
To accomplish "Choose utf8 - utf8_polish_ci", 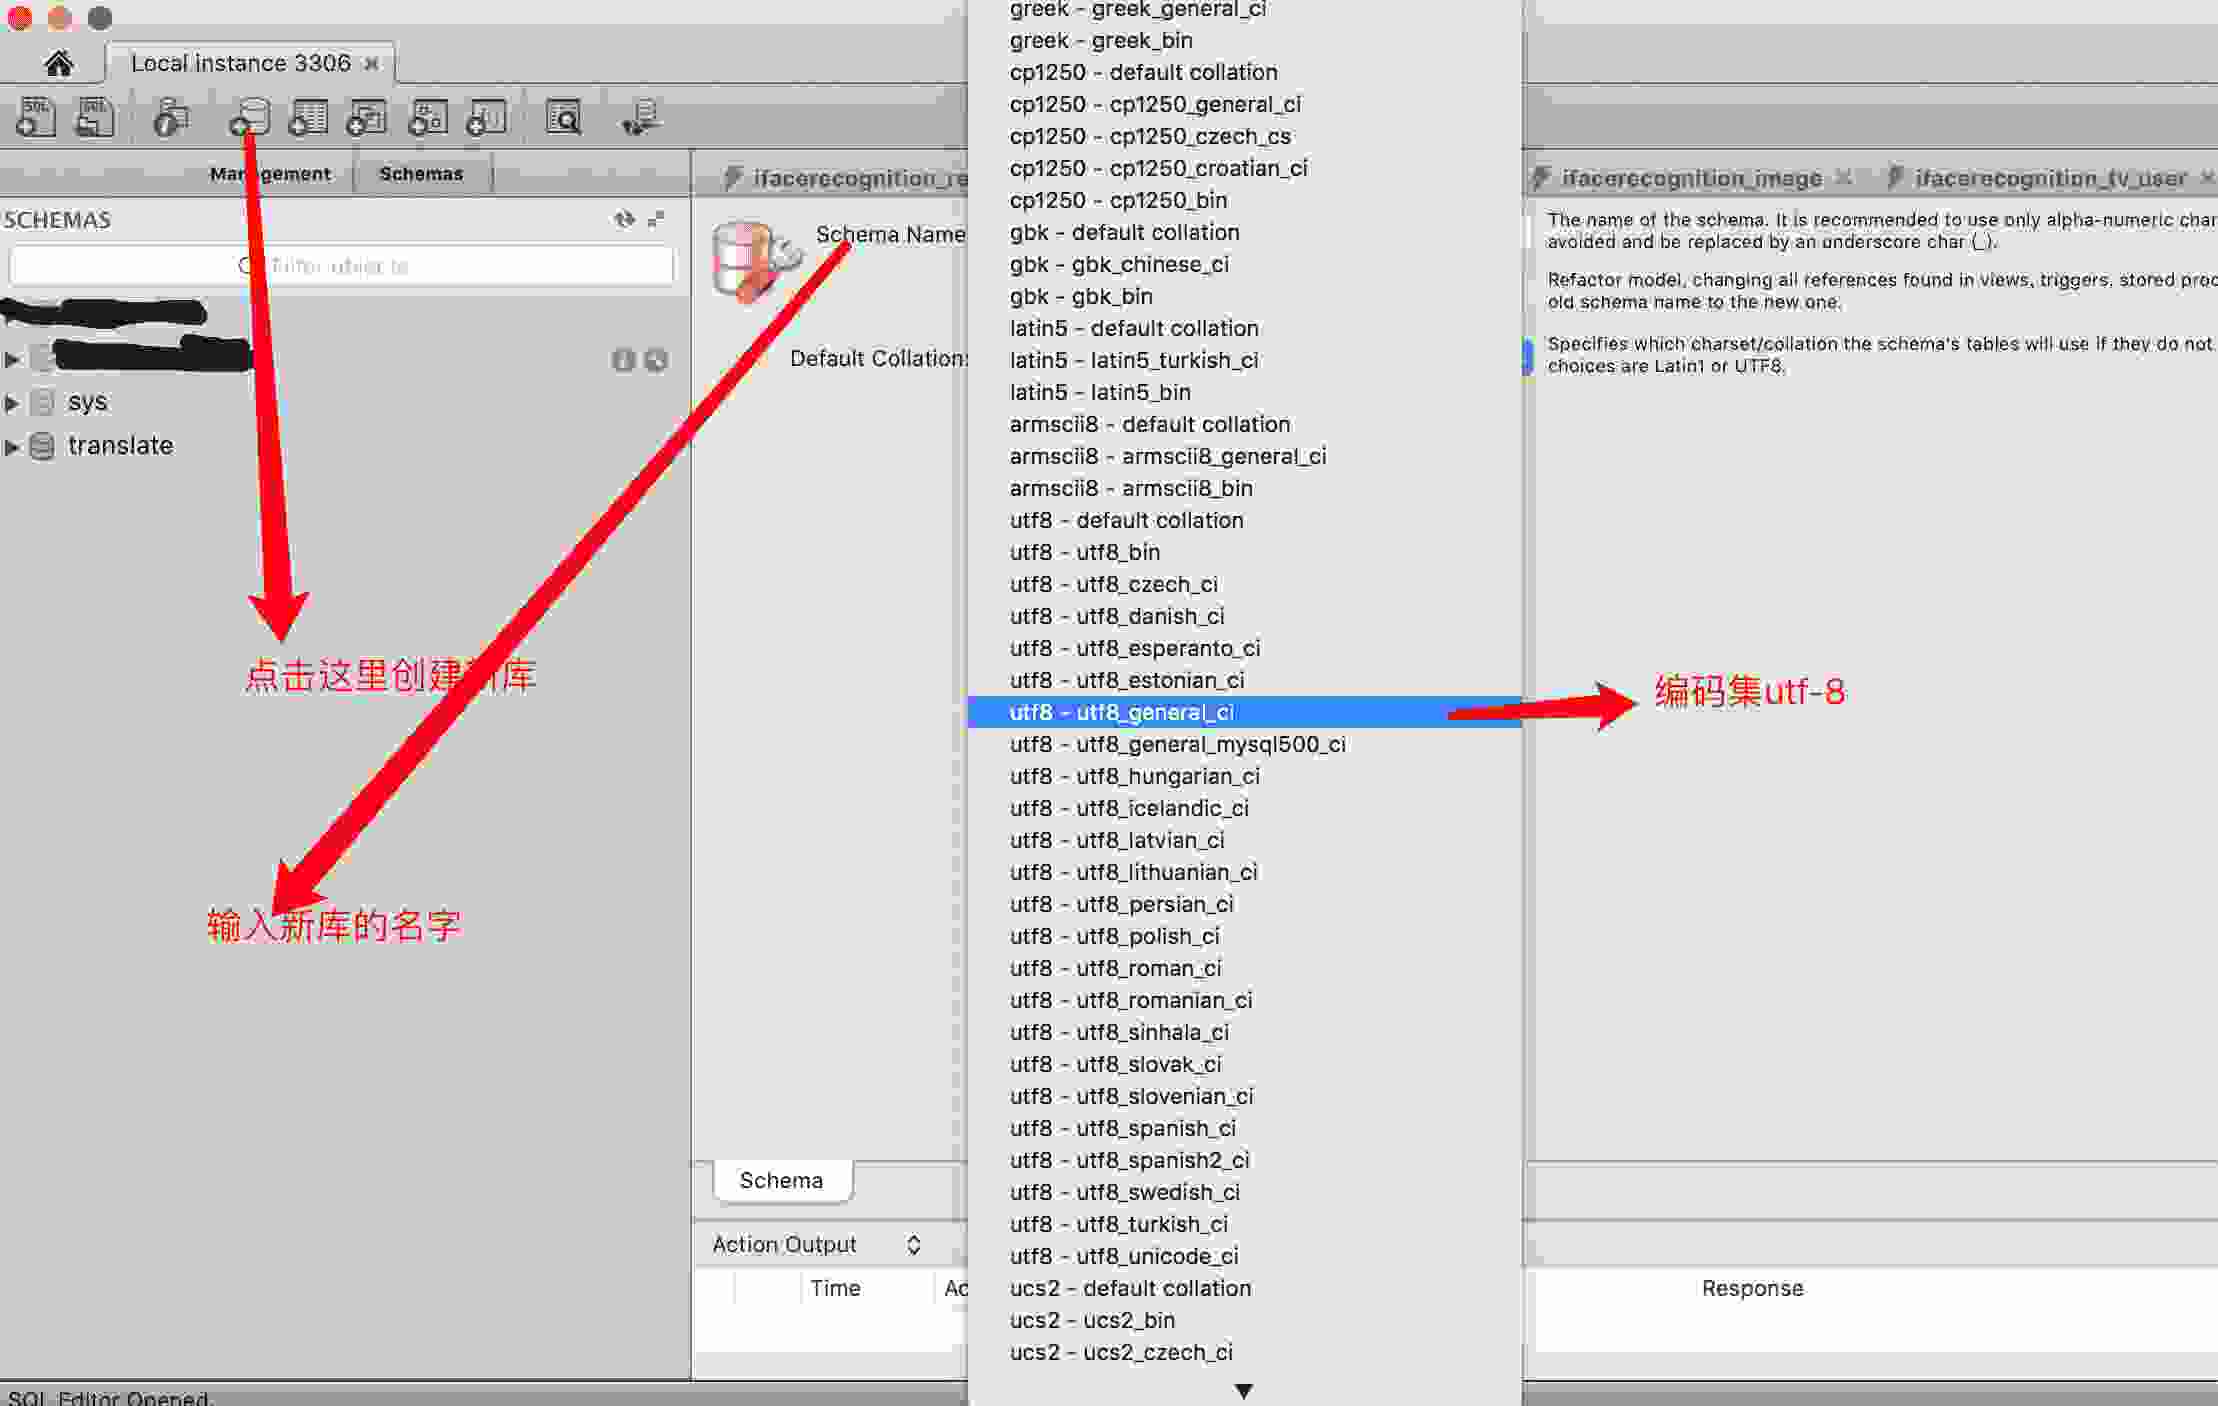I will tap(1245, 936).
